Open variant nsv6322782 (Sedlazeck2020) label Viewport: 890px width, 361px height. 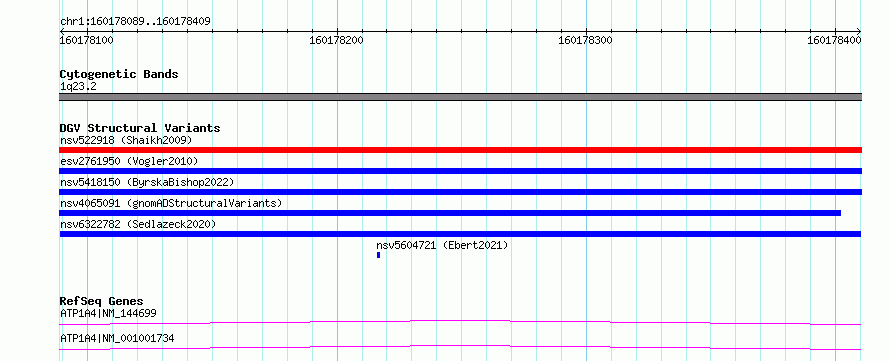(138, 224)
